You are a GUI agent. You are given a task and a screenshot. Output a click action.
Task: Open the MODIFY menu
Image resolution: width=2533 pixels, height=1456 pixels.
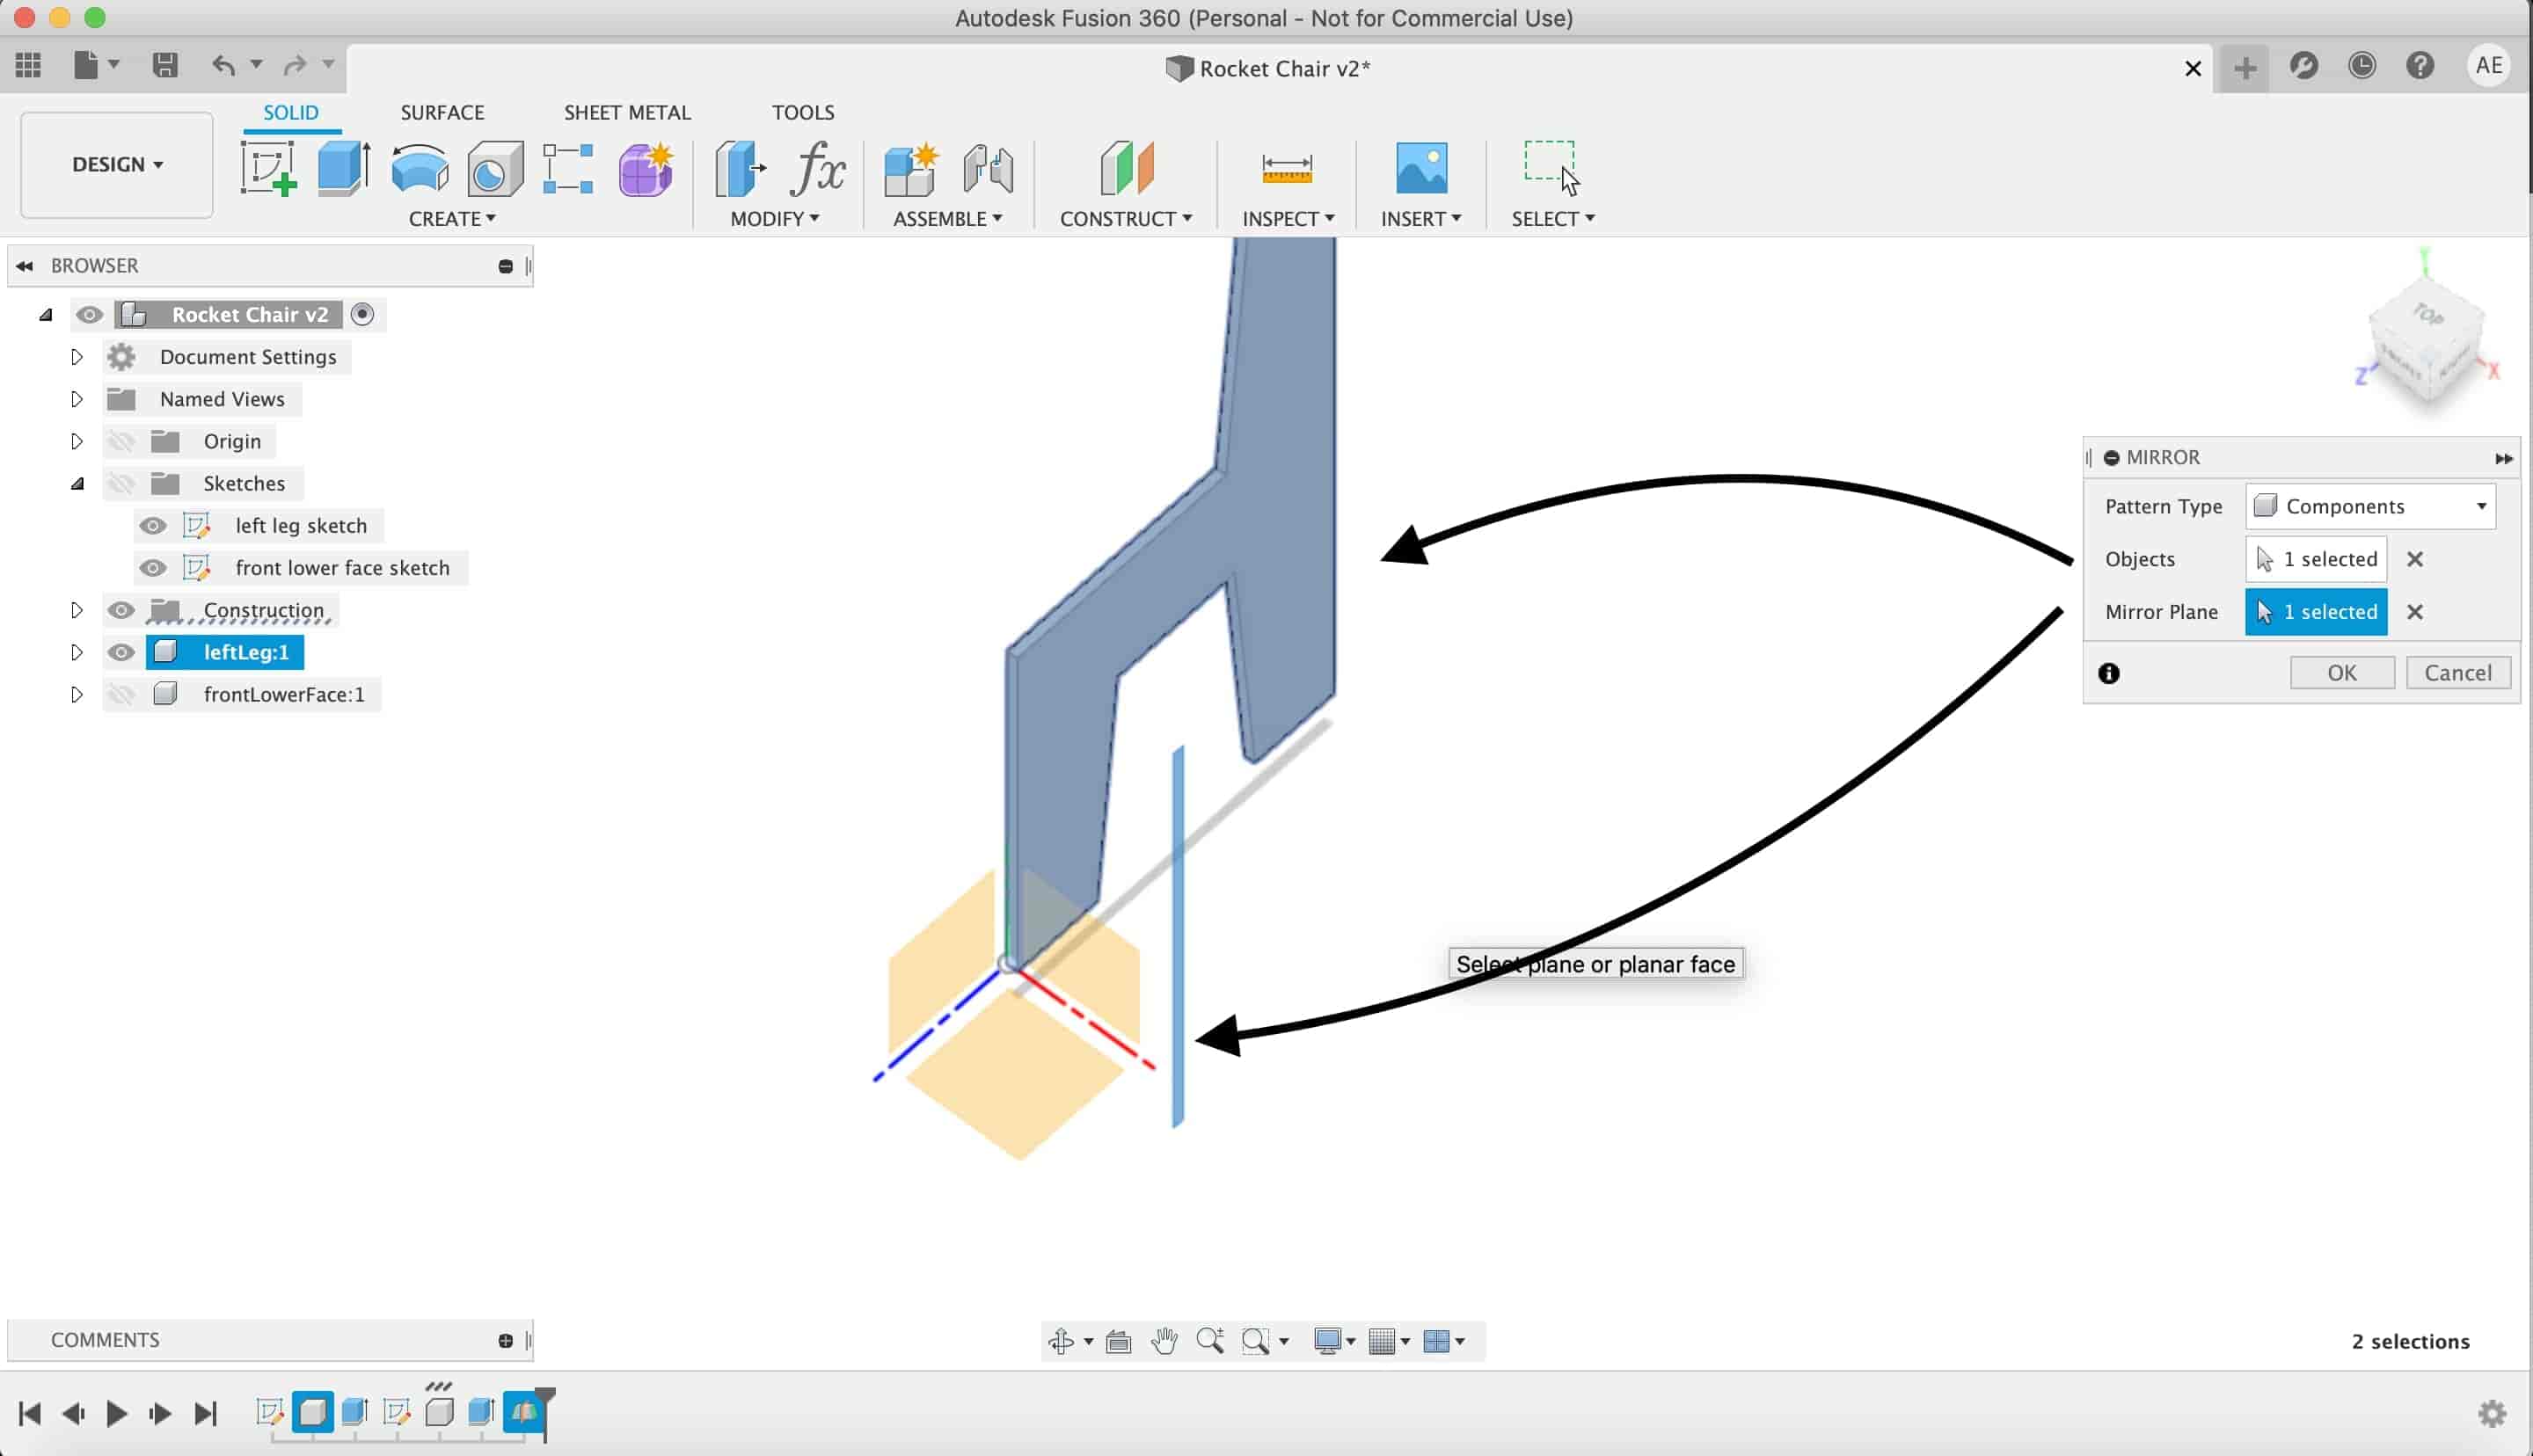point(775,218)
